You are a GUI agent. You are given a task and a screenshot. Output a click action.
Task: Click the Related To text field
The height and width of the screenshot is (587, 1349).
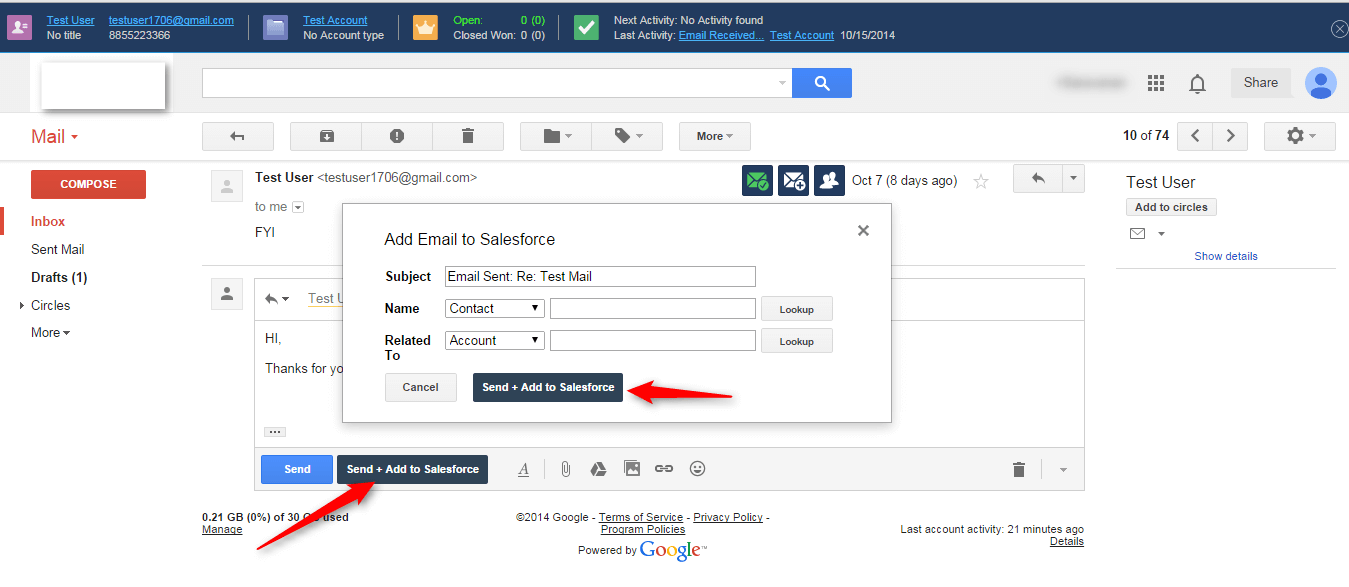[653, 341]
